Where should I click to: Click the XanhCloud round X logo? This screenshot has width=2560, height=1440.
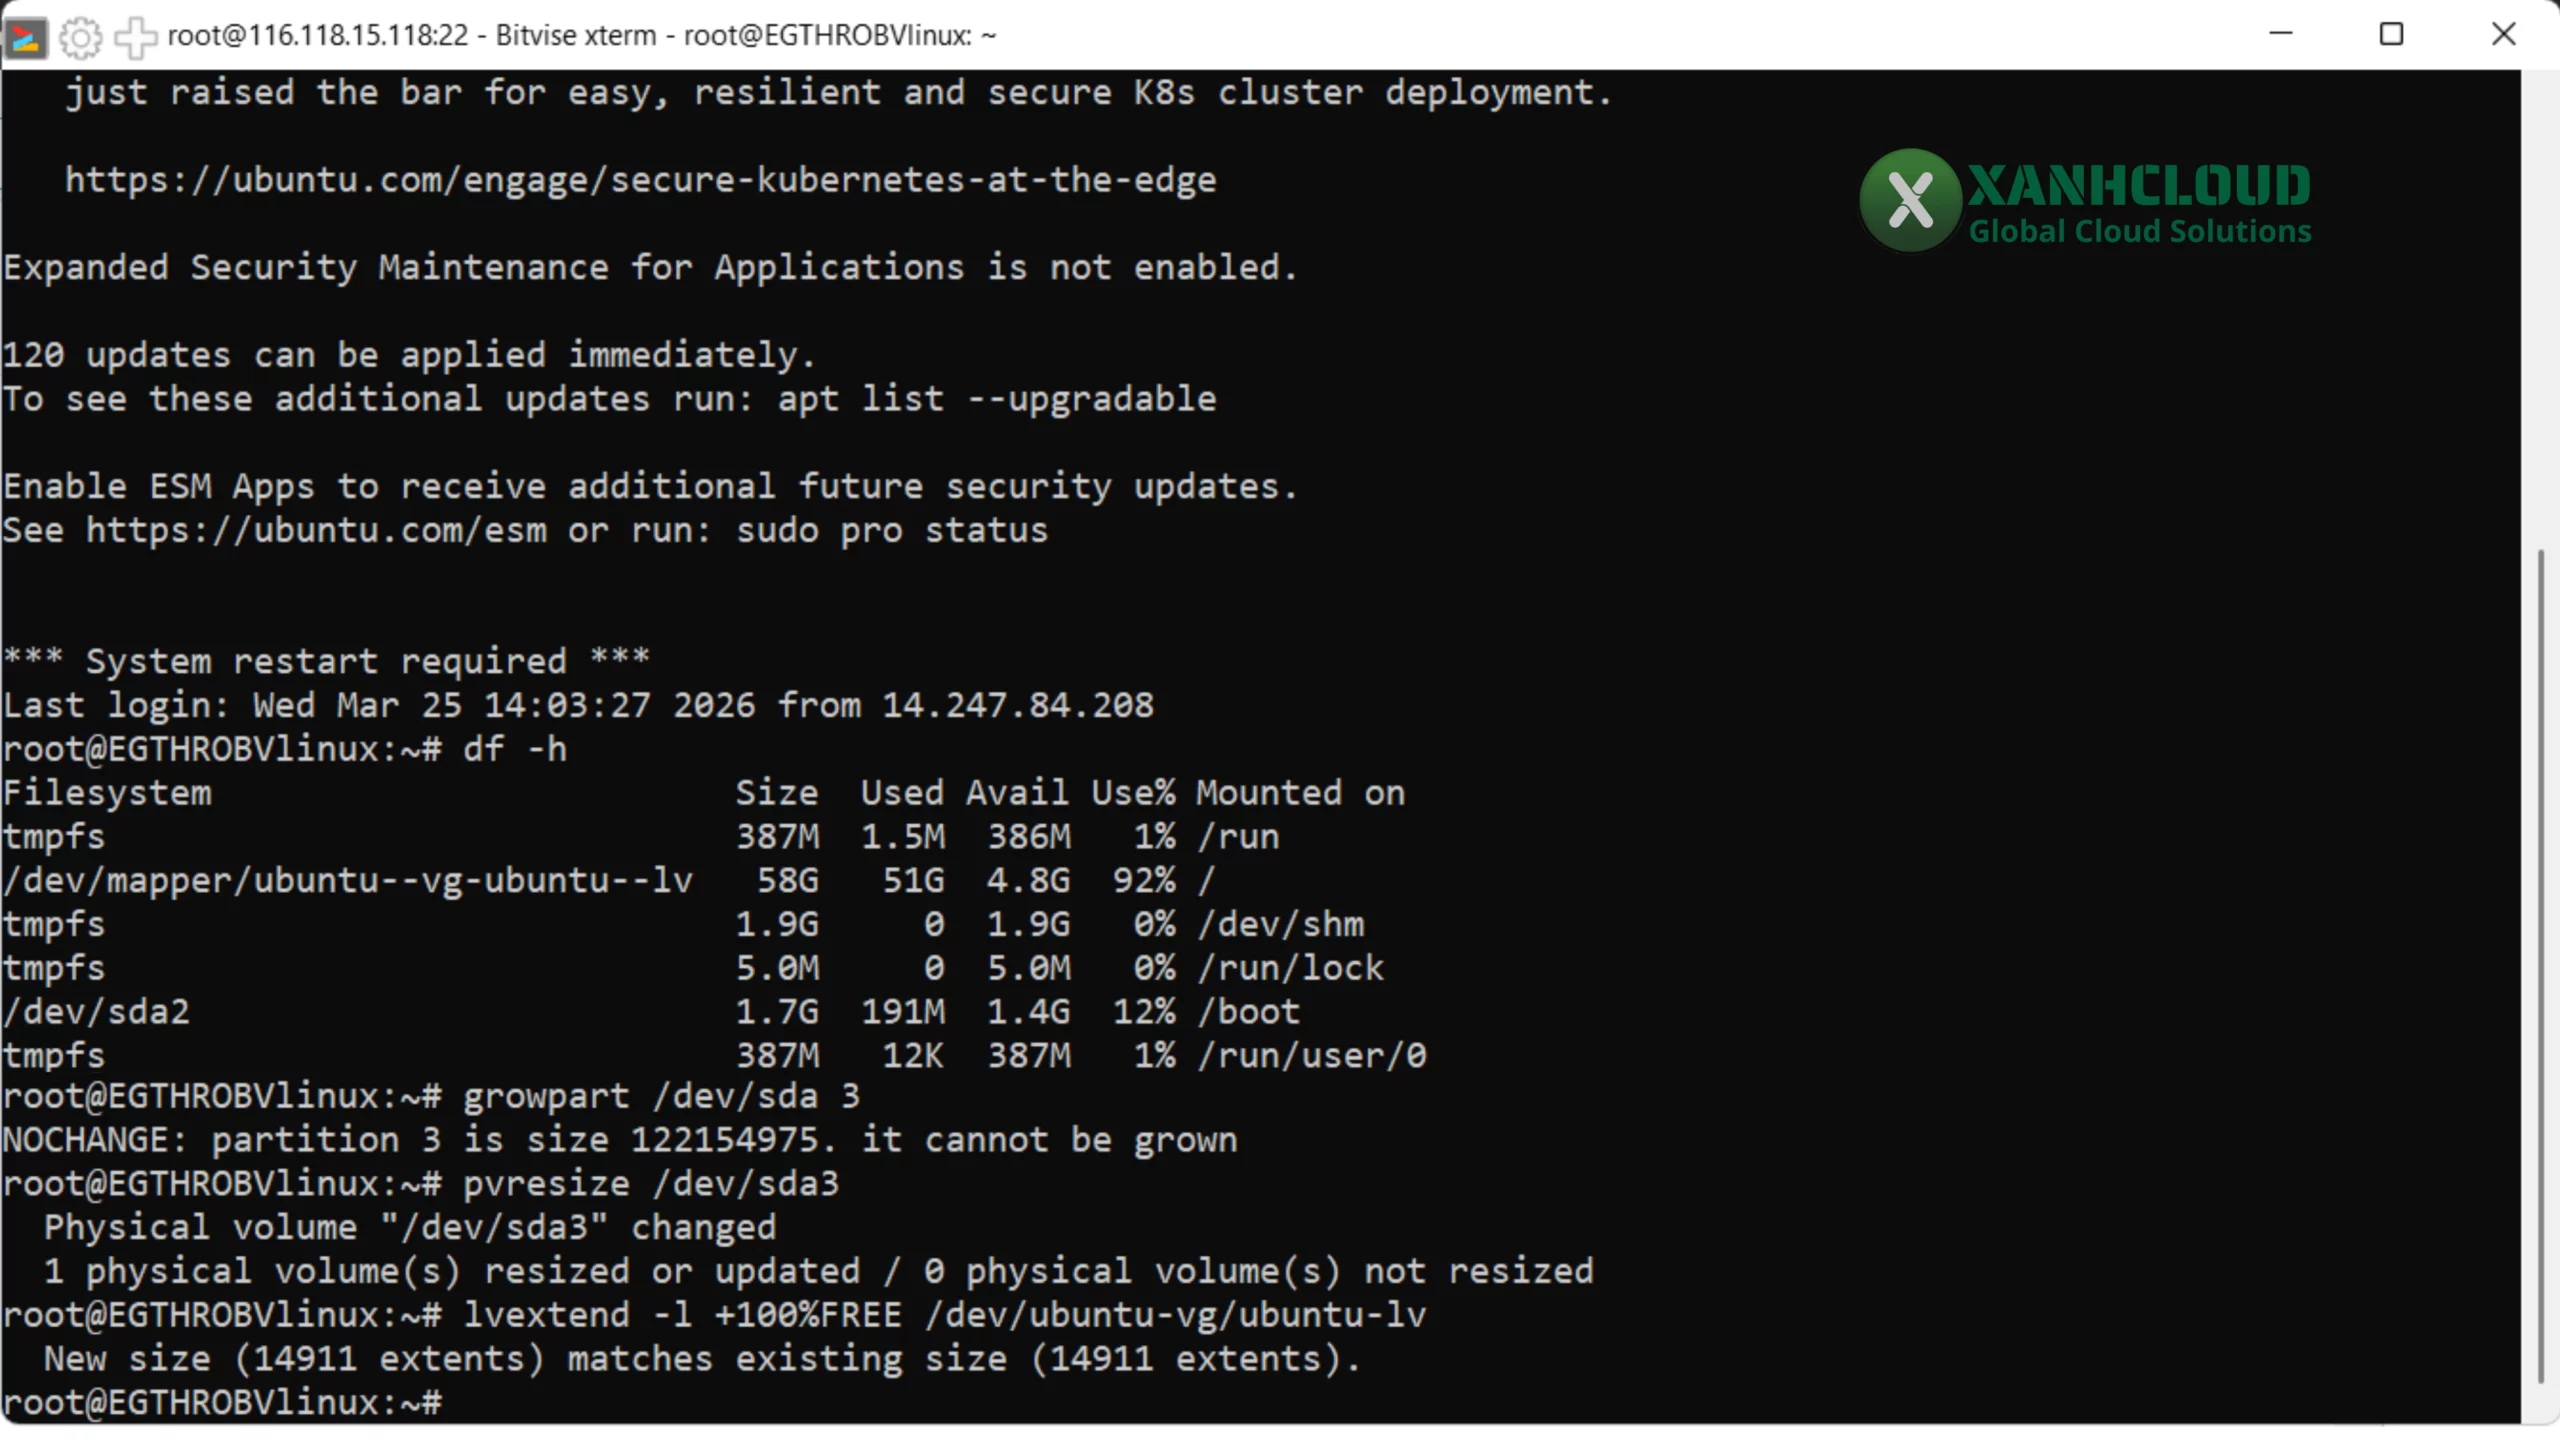[x=1910, y=200]
